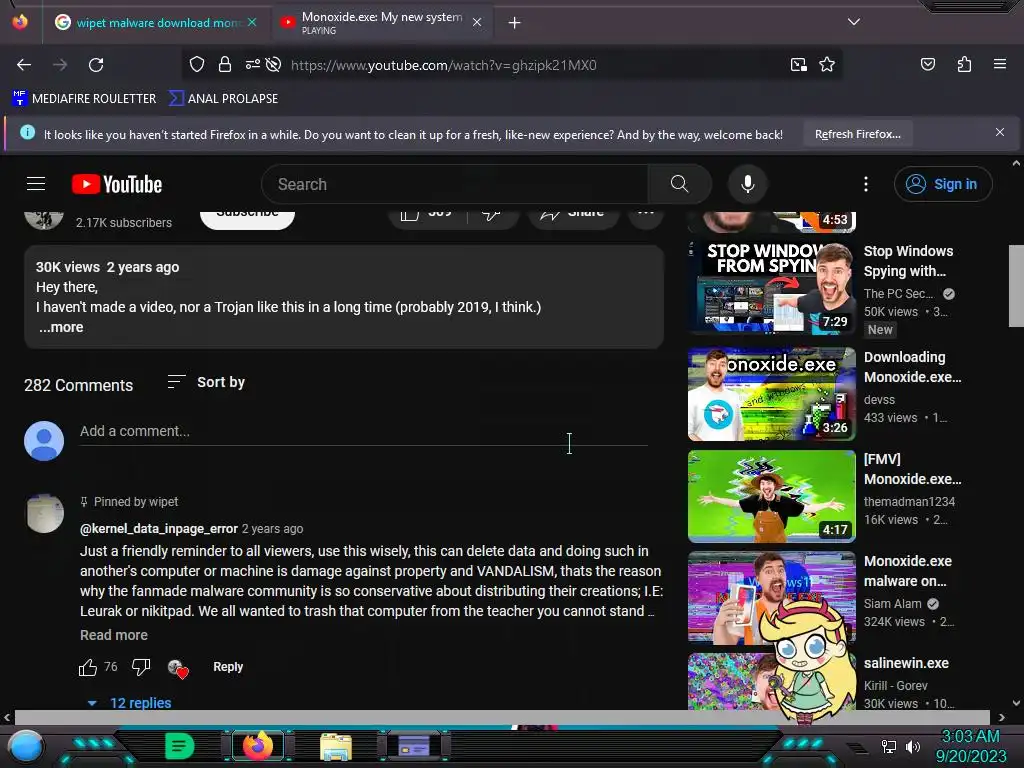Click the YouTube search magnifier button
Screen dimensions: 1024x768
(x=679, y=184)
